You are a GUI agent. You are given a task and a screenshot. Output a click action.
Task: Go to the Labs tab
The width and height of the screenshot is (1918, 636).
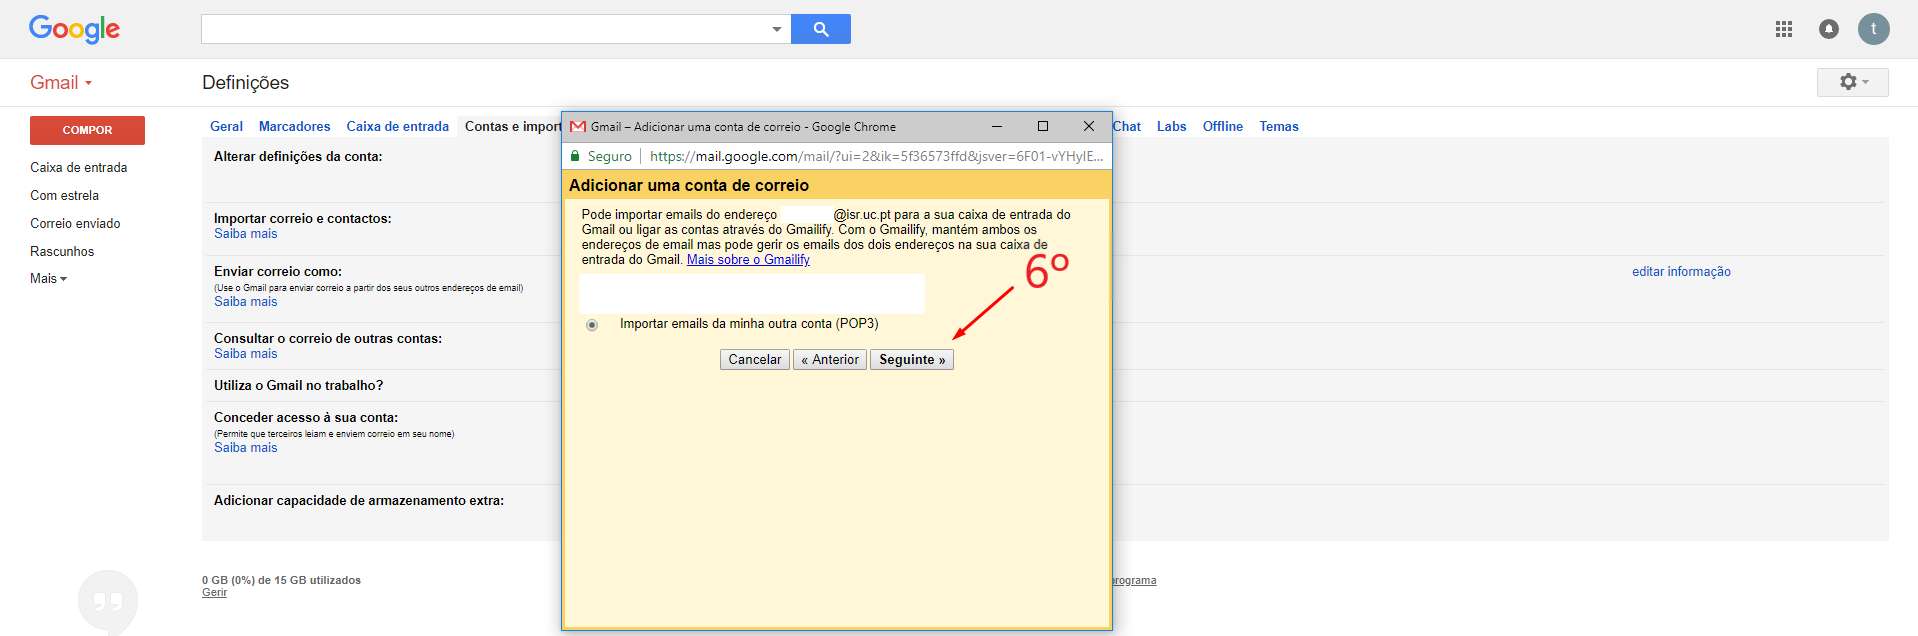[1171, 126]
